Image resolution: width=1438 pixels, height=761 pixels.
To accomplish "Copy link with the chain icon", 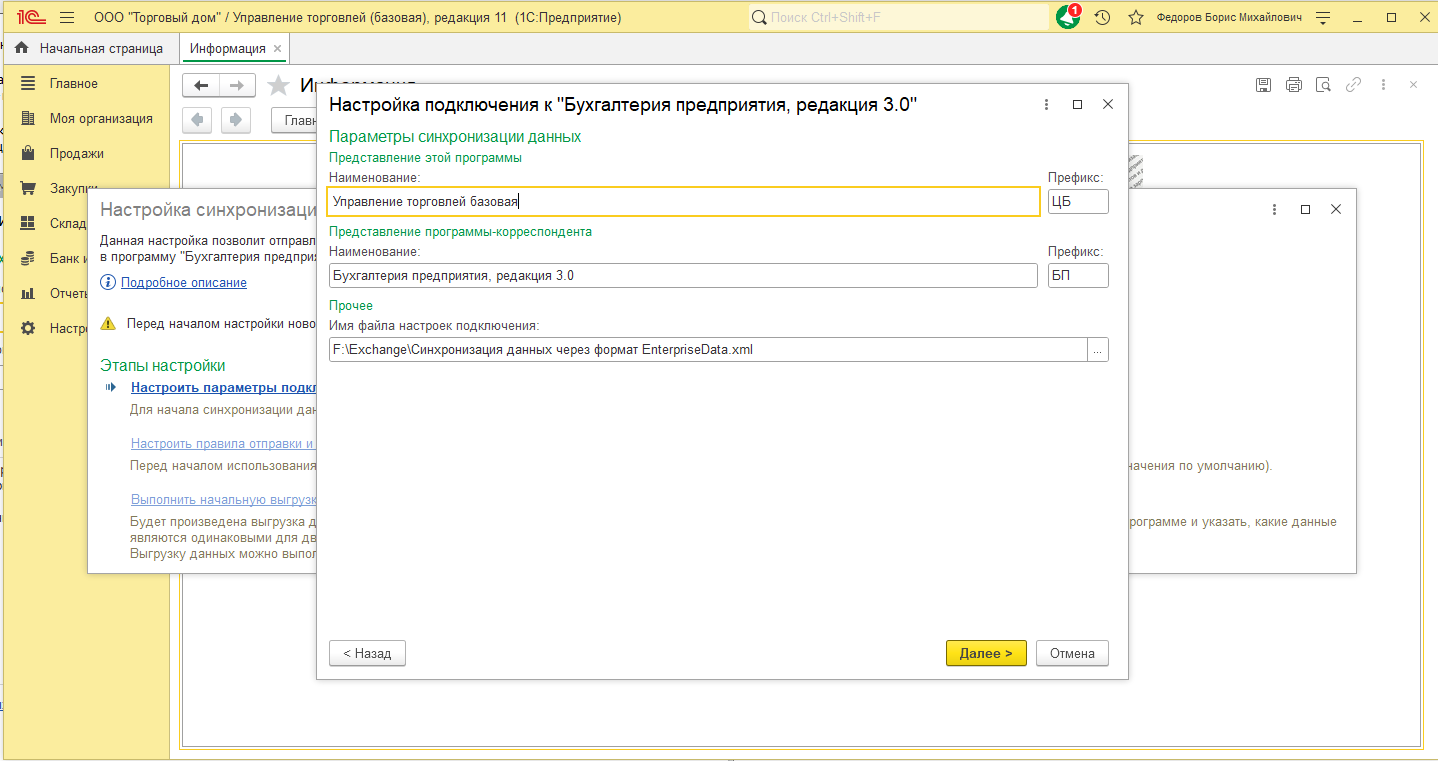I will (x=1353, y=85).
